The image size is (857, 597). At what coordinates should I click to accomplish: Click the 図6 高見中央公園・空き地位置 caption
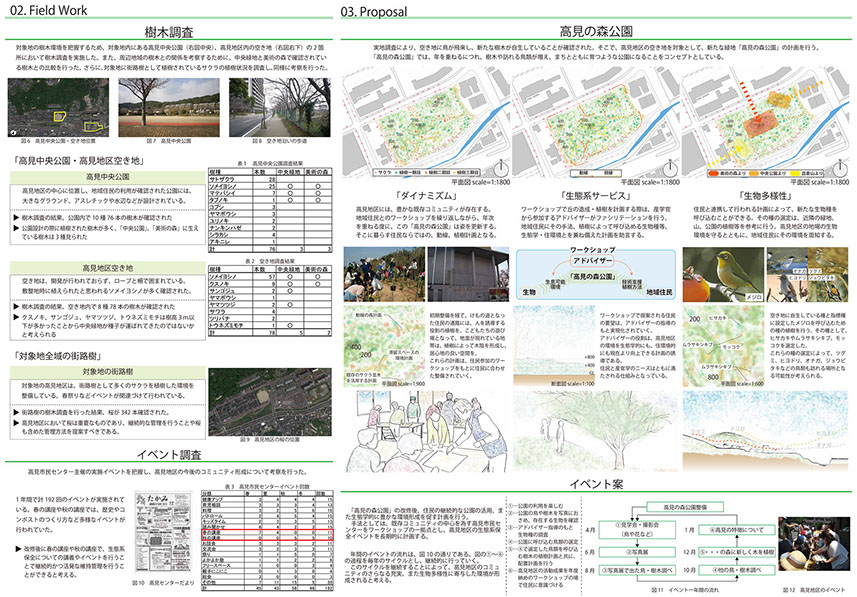tap(58, 141)
